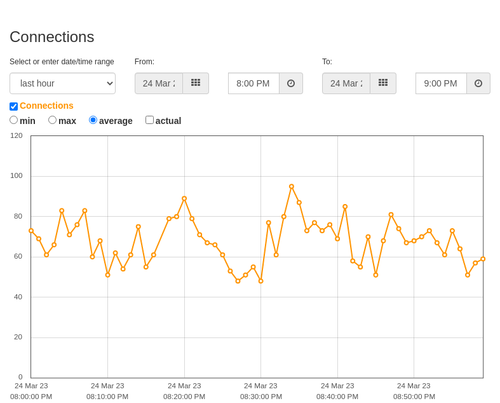Screen dimensions: 500x403
Task: Select the max radio button
Action: [x=52, y=120]
